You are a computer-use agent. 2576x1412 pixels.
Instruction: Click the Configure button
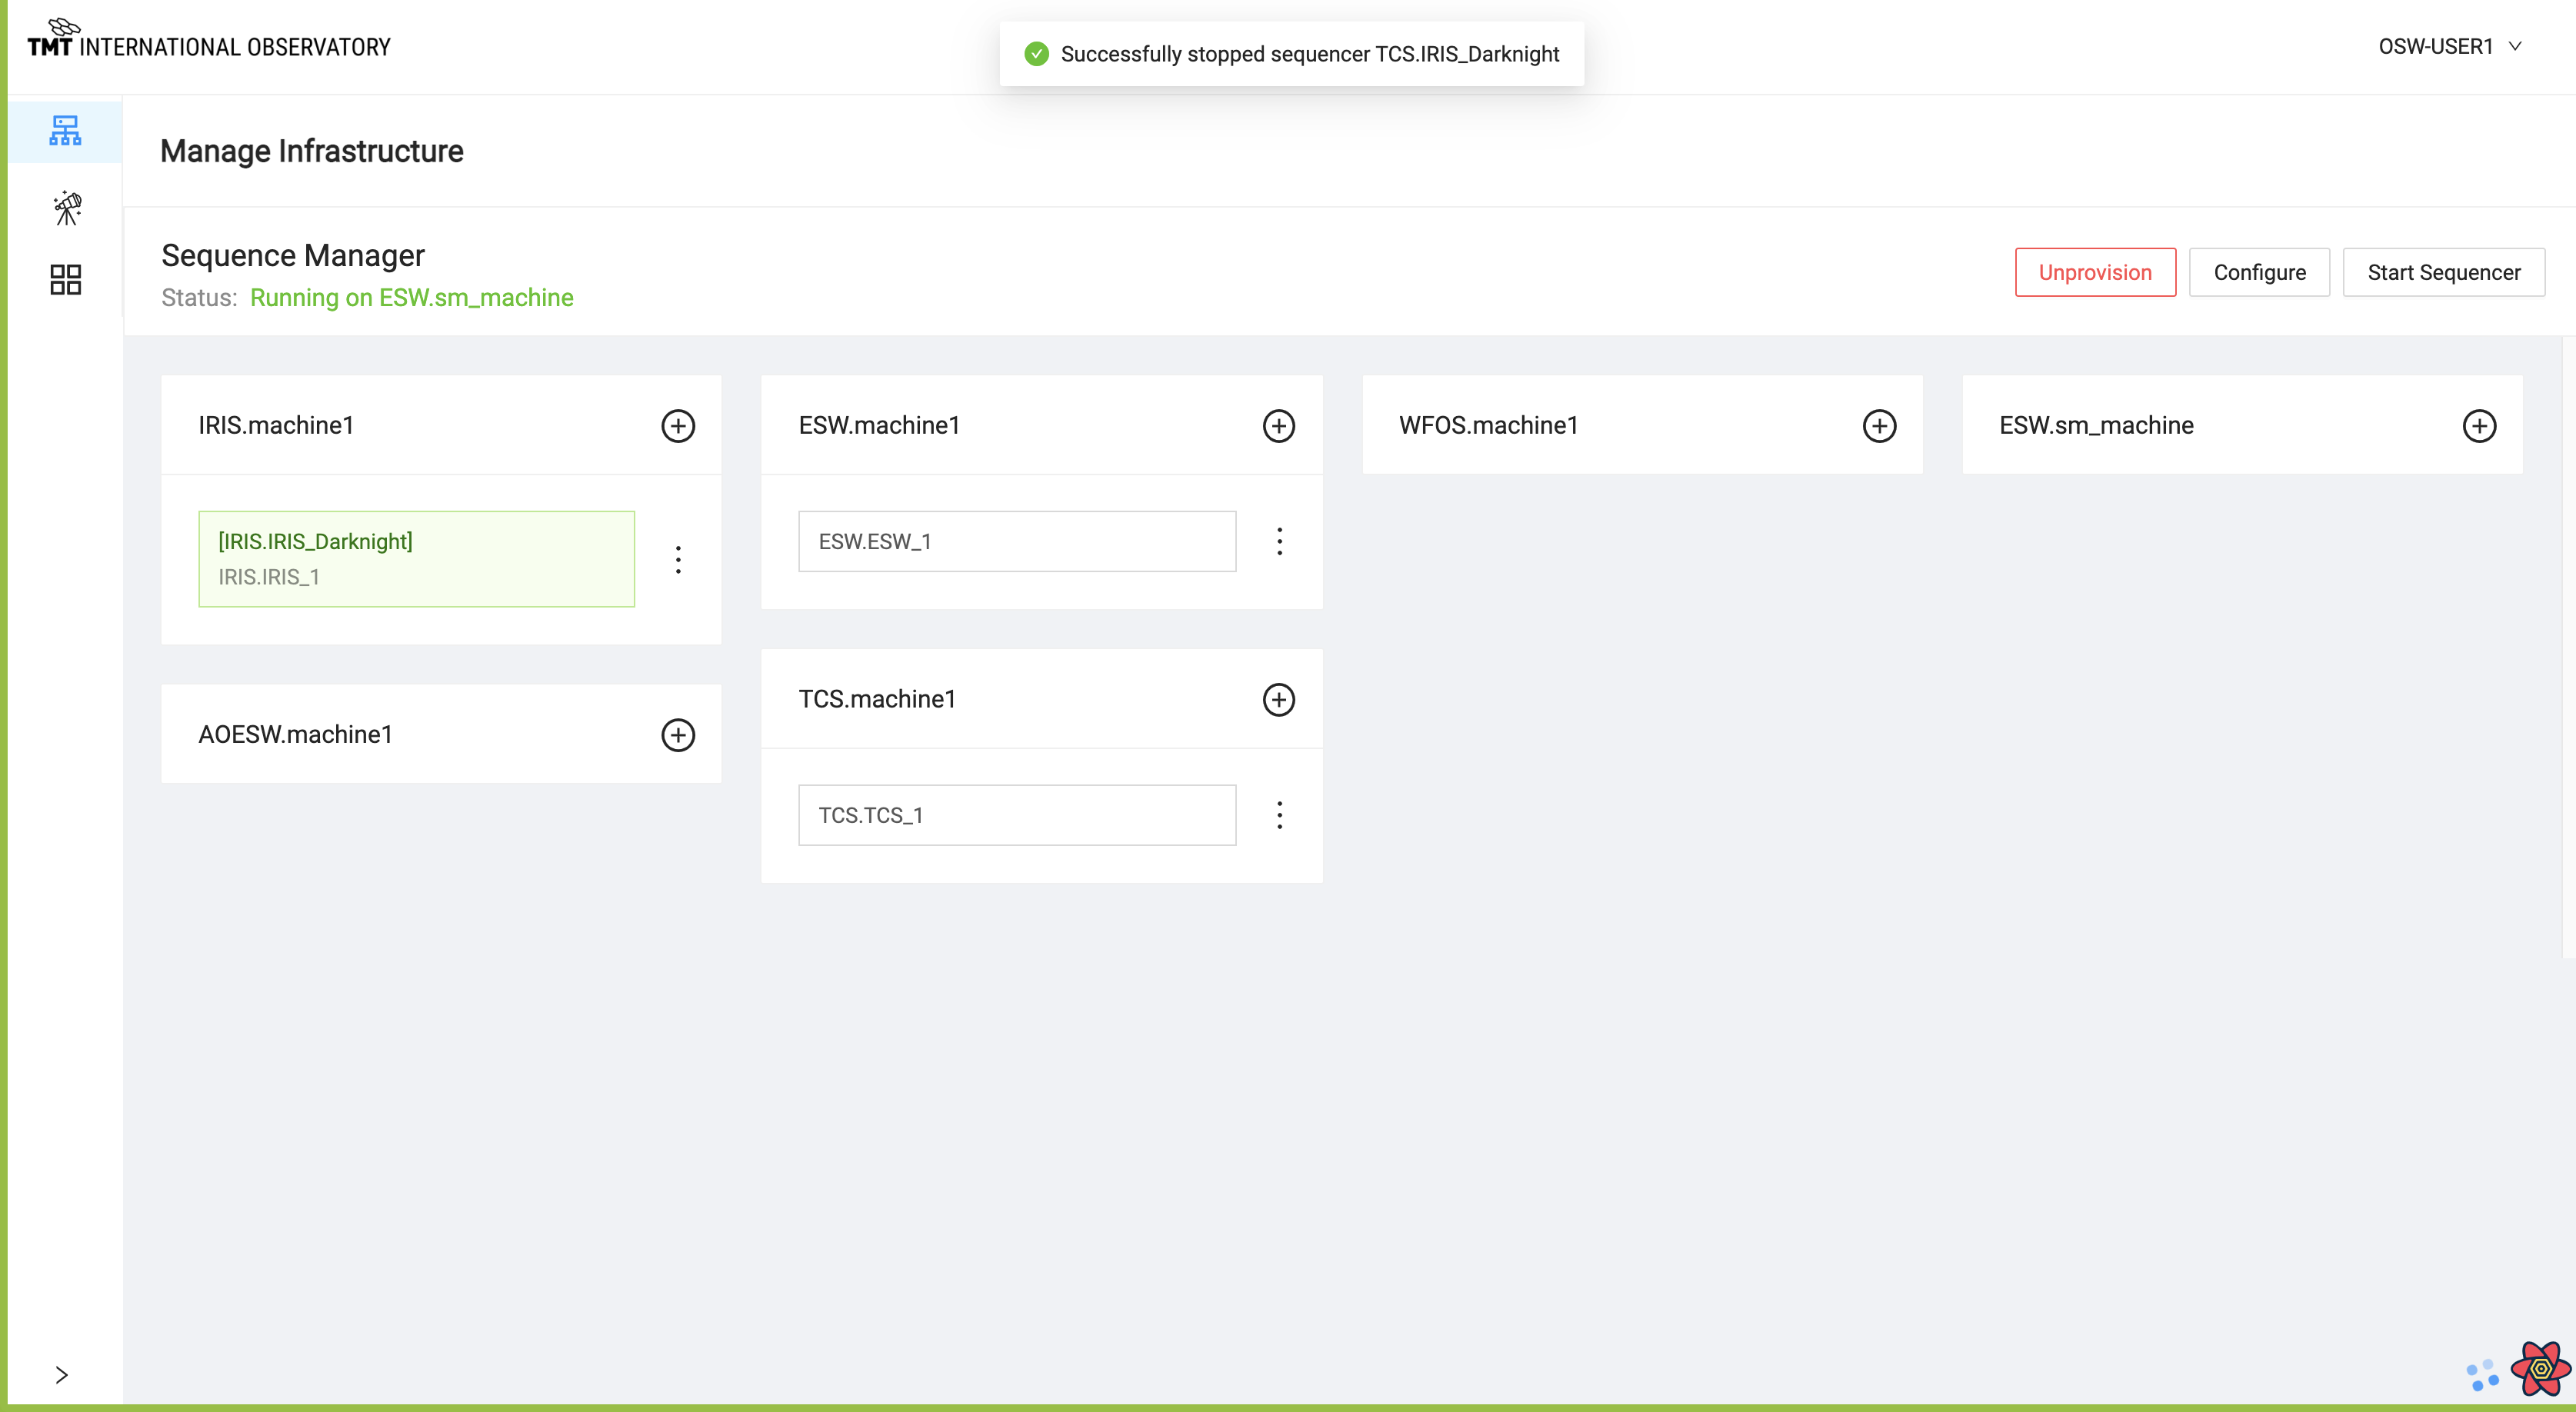pyautogui.click(x=2259, y=272)
